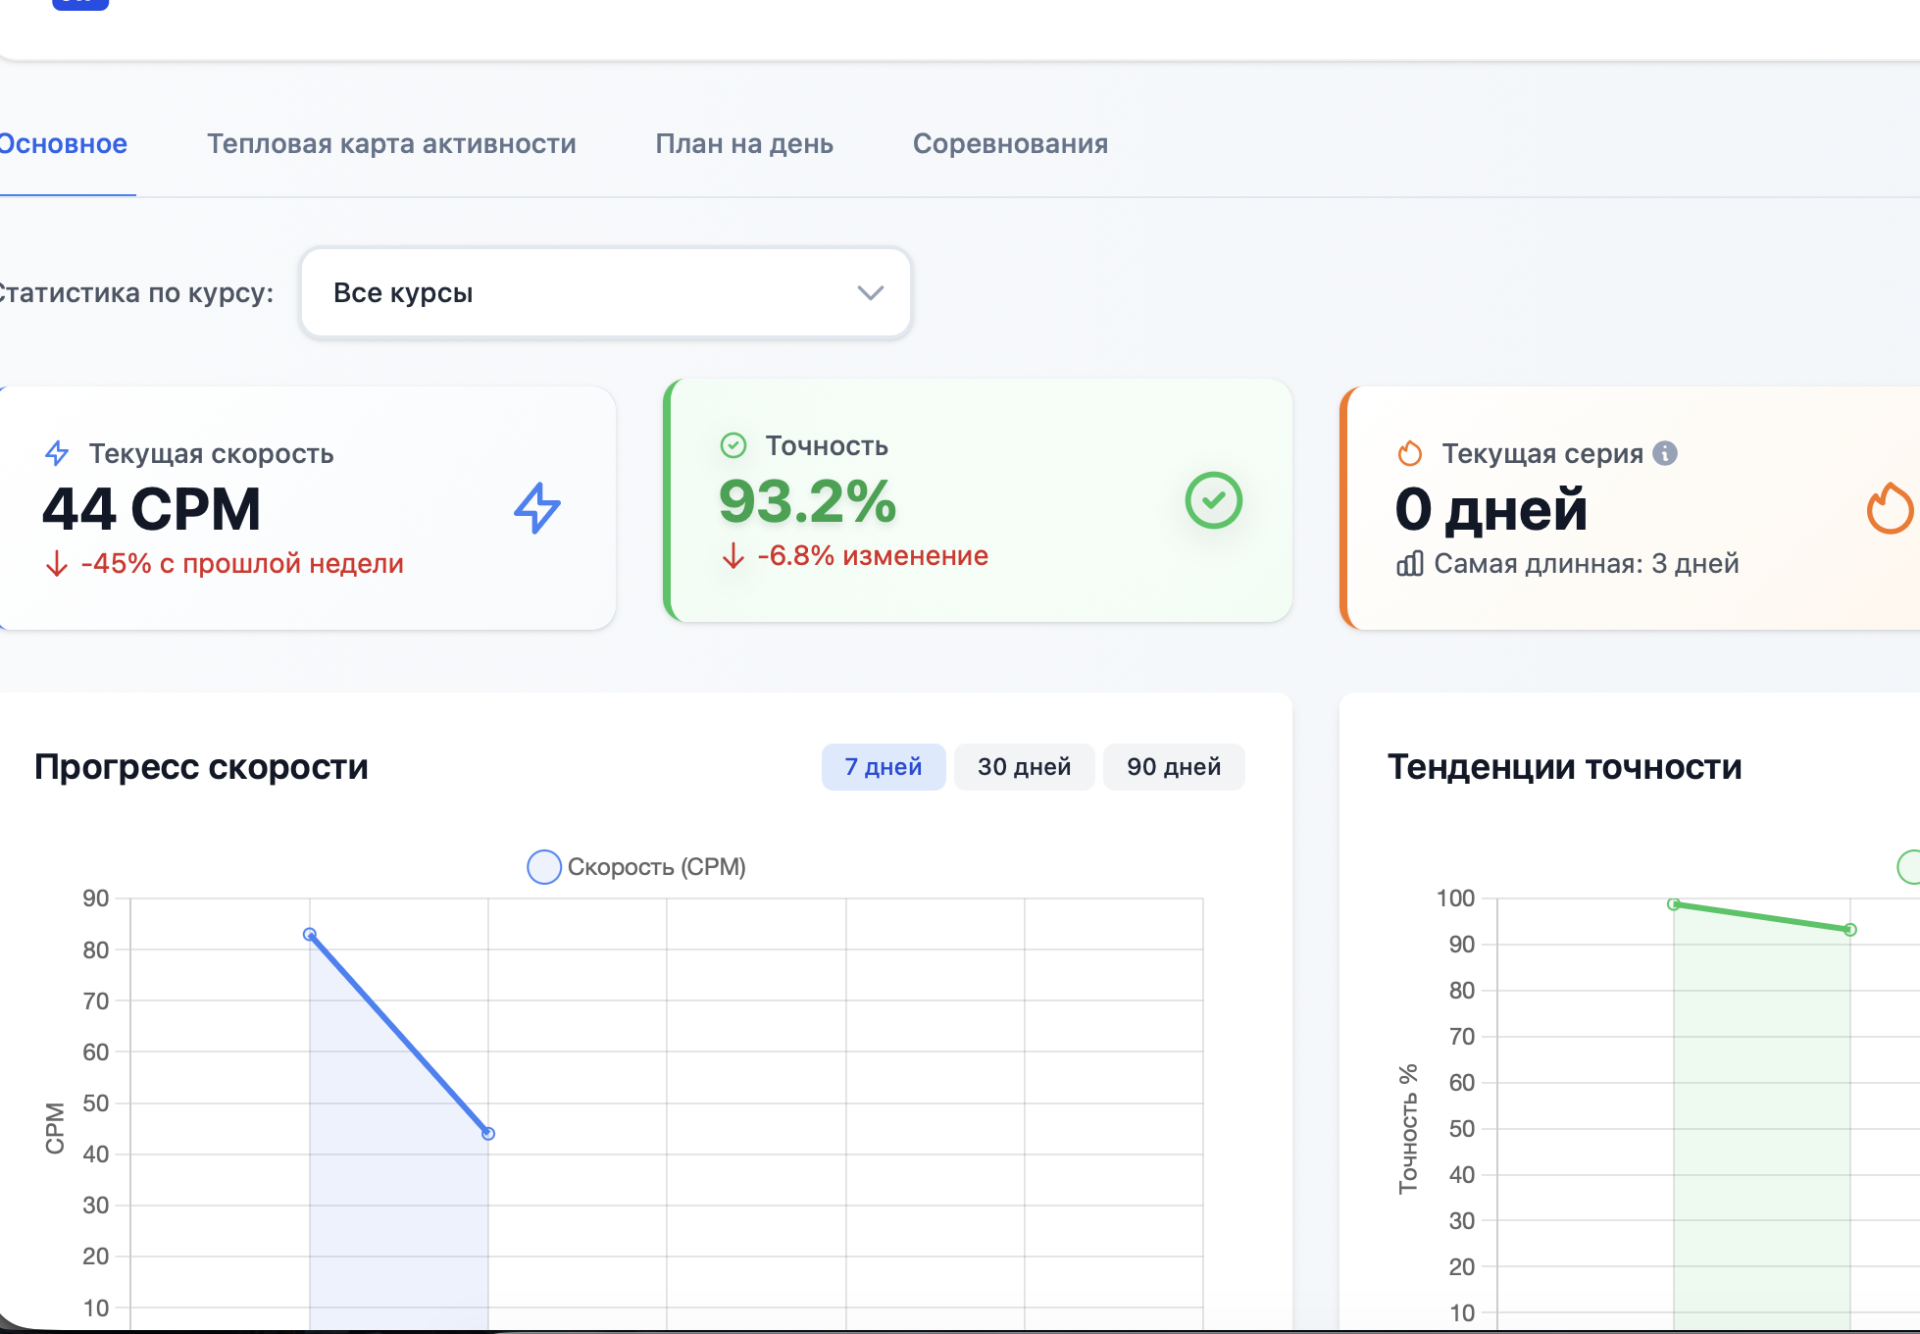Switch chart range to 90 дней
Screen dimensions: 1920x1334
point(1173,767)
